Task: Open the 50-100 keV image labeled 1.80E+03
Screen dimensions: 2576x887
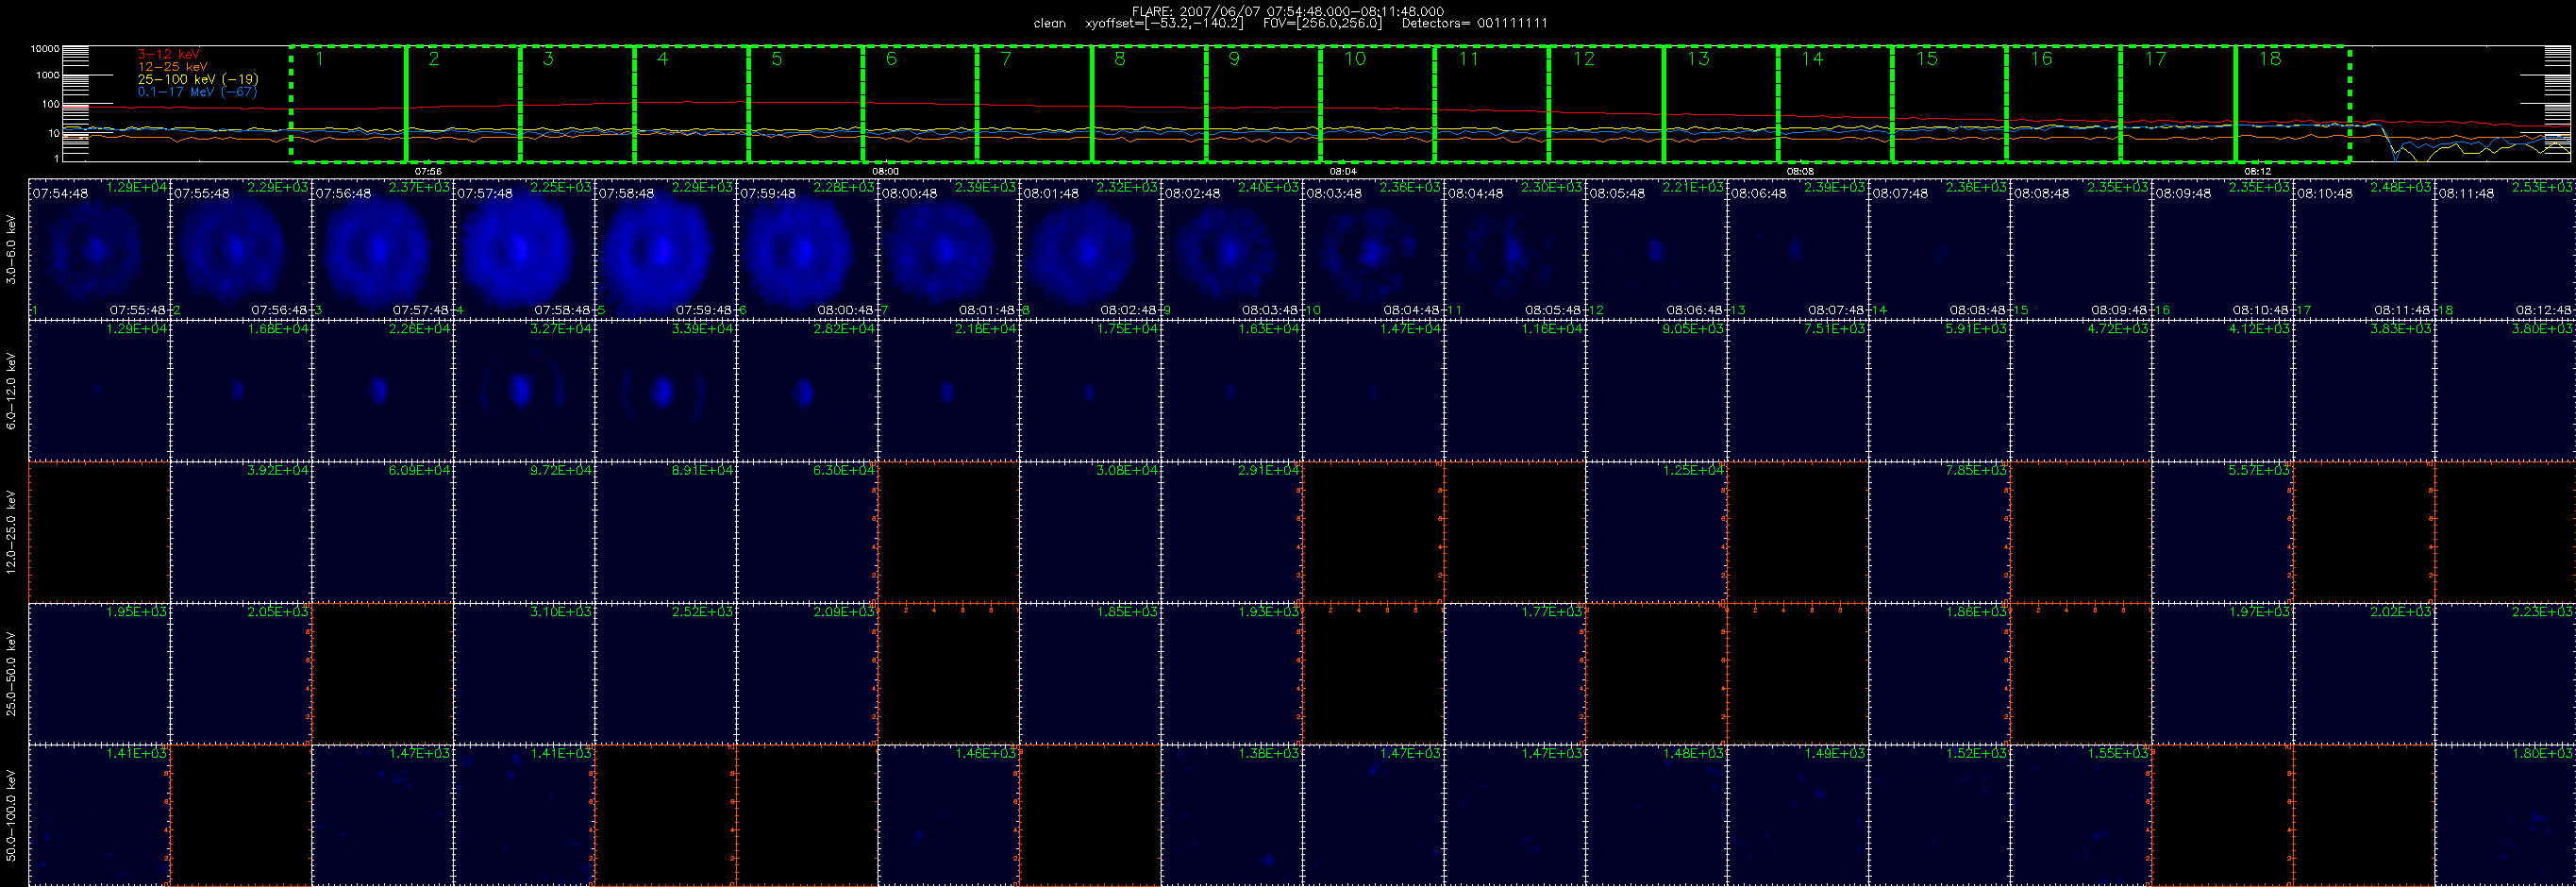Action: tap(2505, 815)
